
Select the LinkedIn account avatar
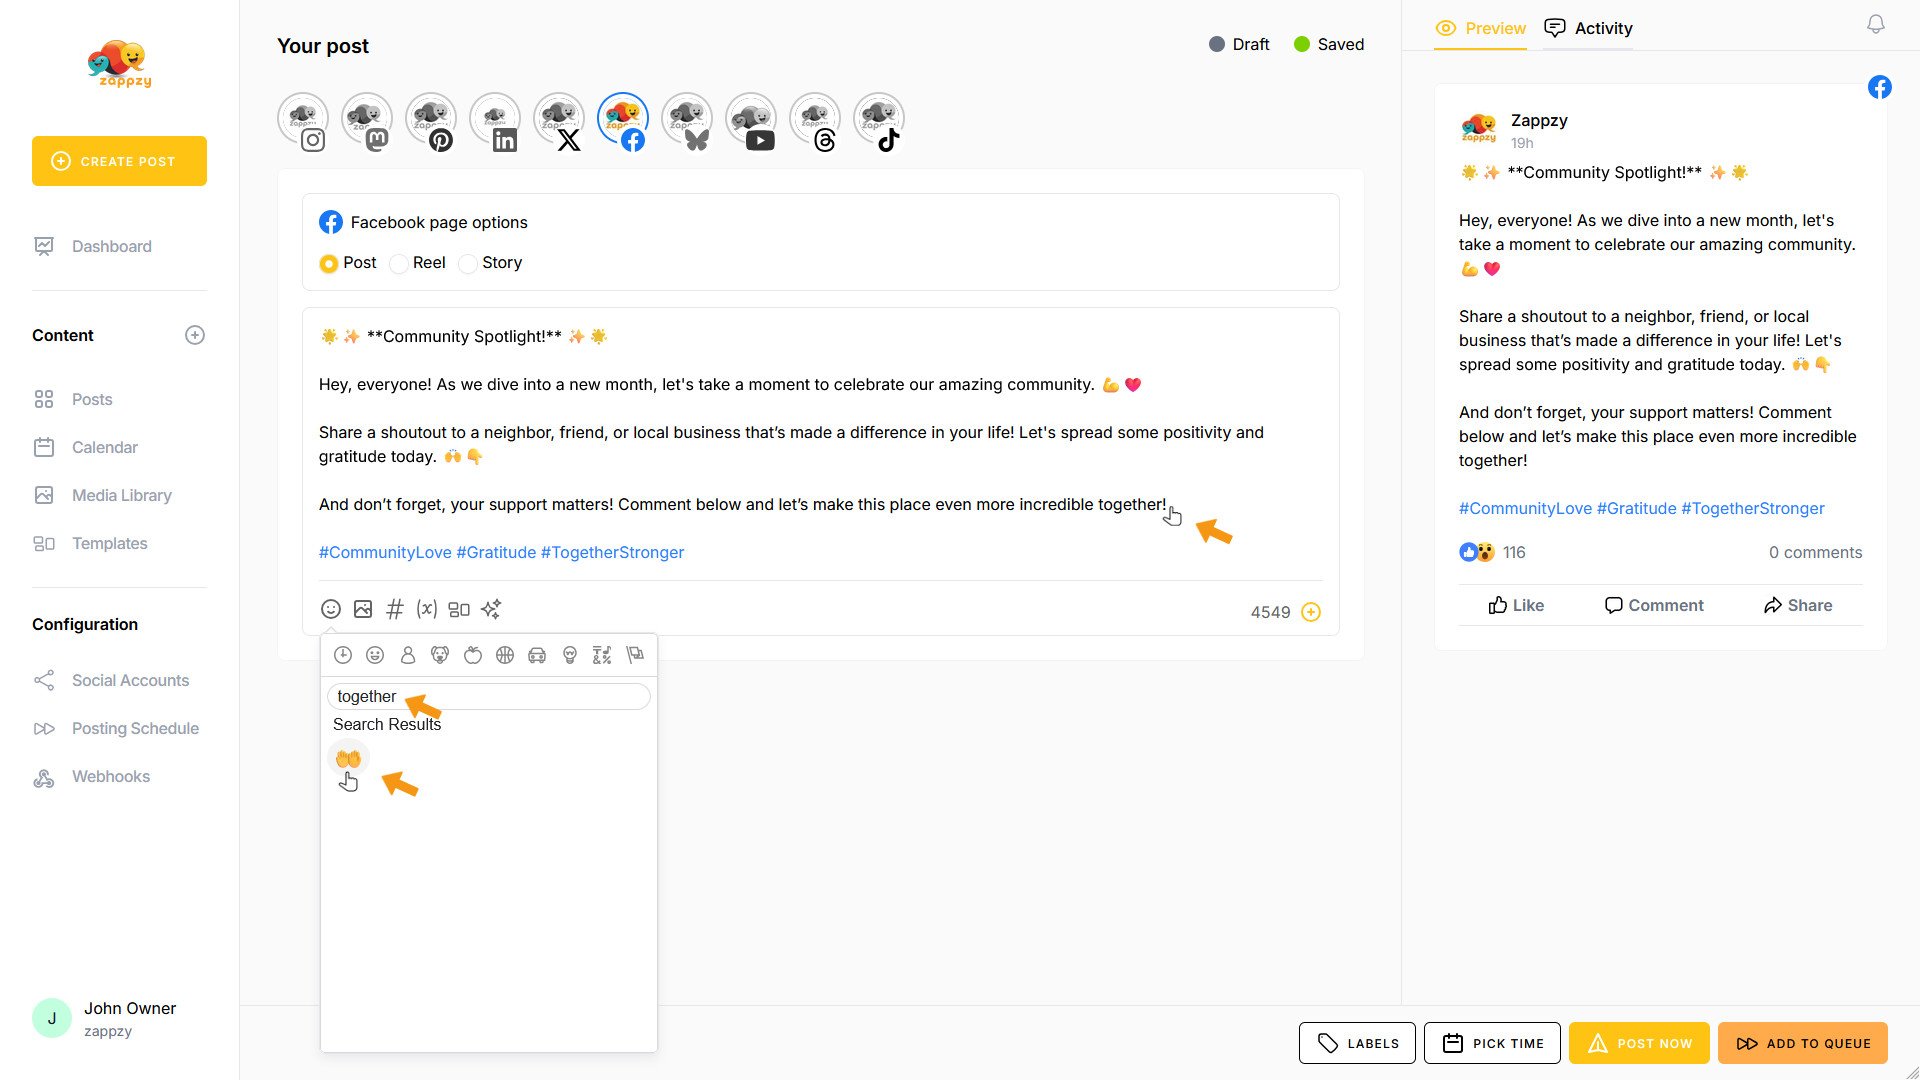coord(495,121)
